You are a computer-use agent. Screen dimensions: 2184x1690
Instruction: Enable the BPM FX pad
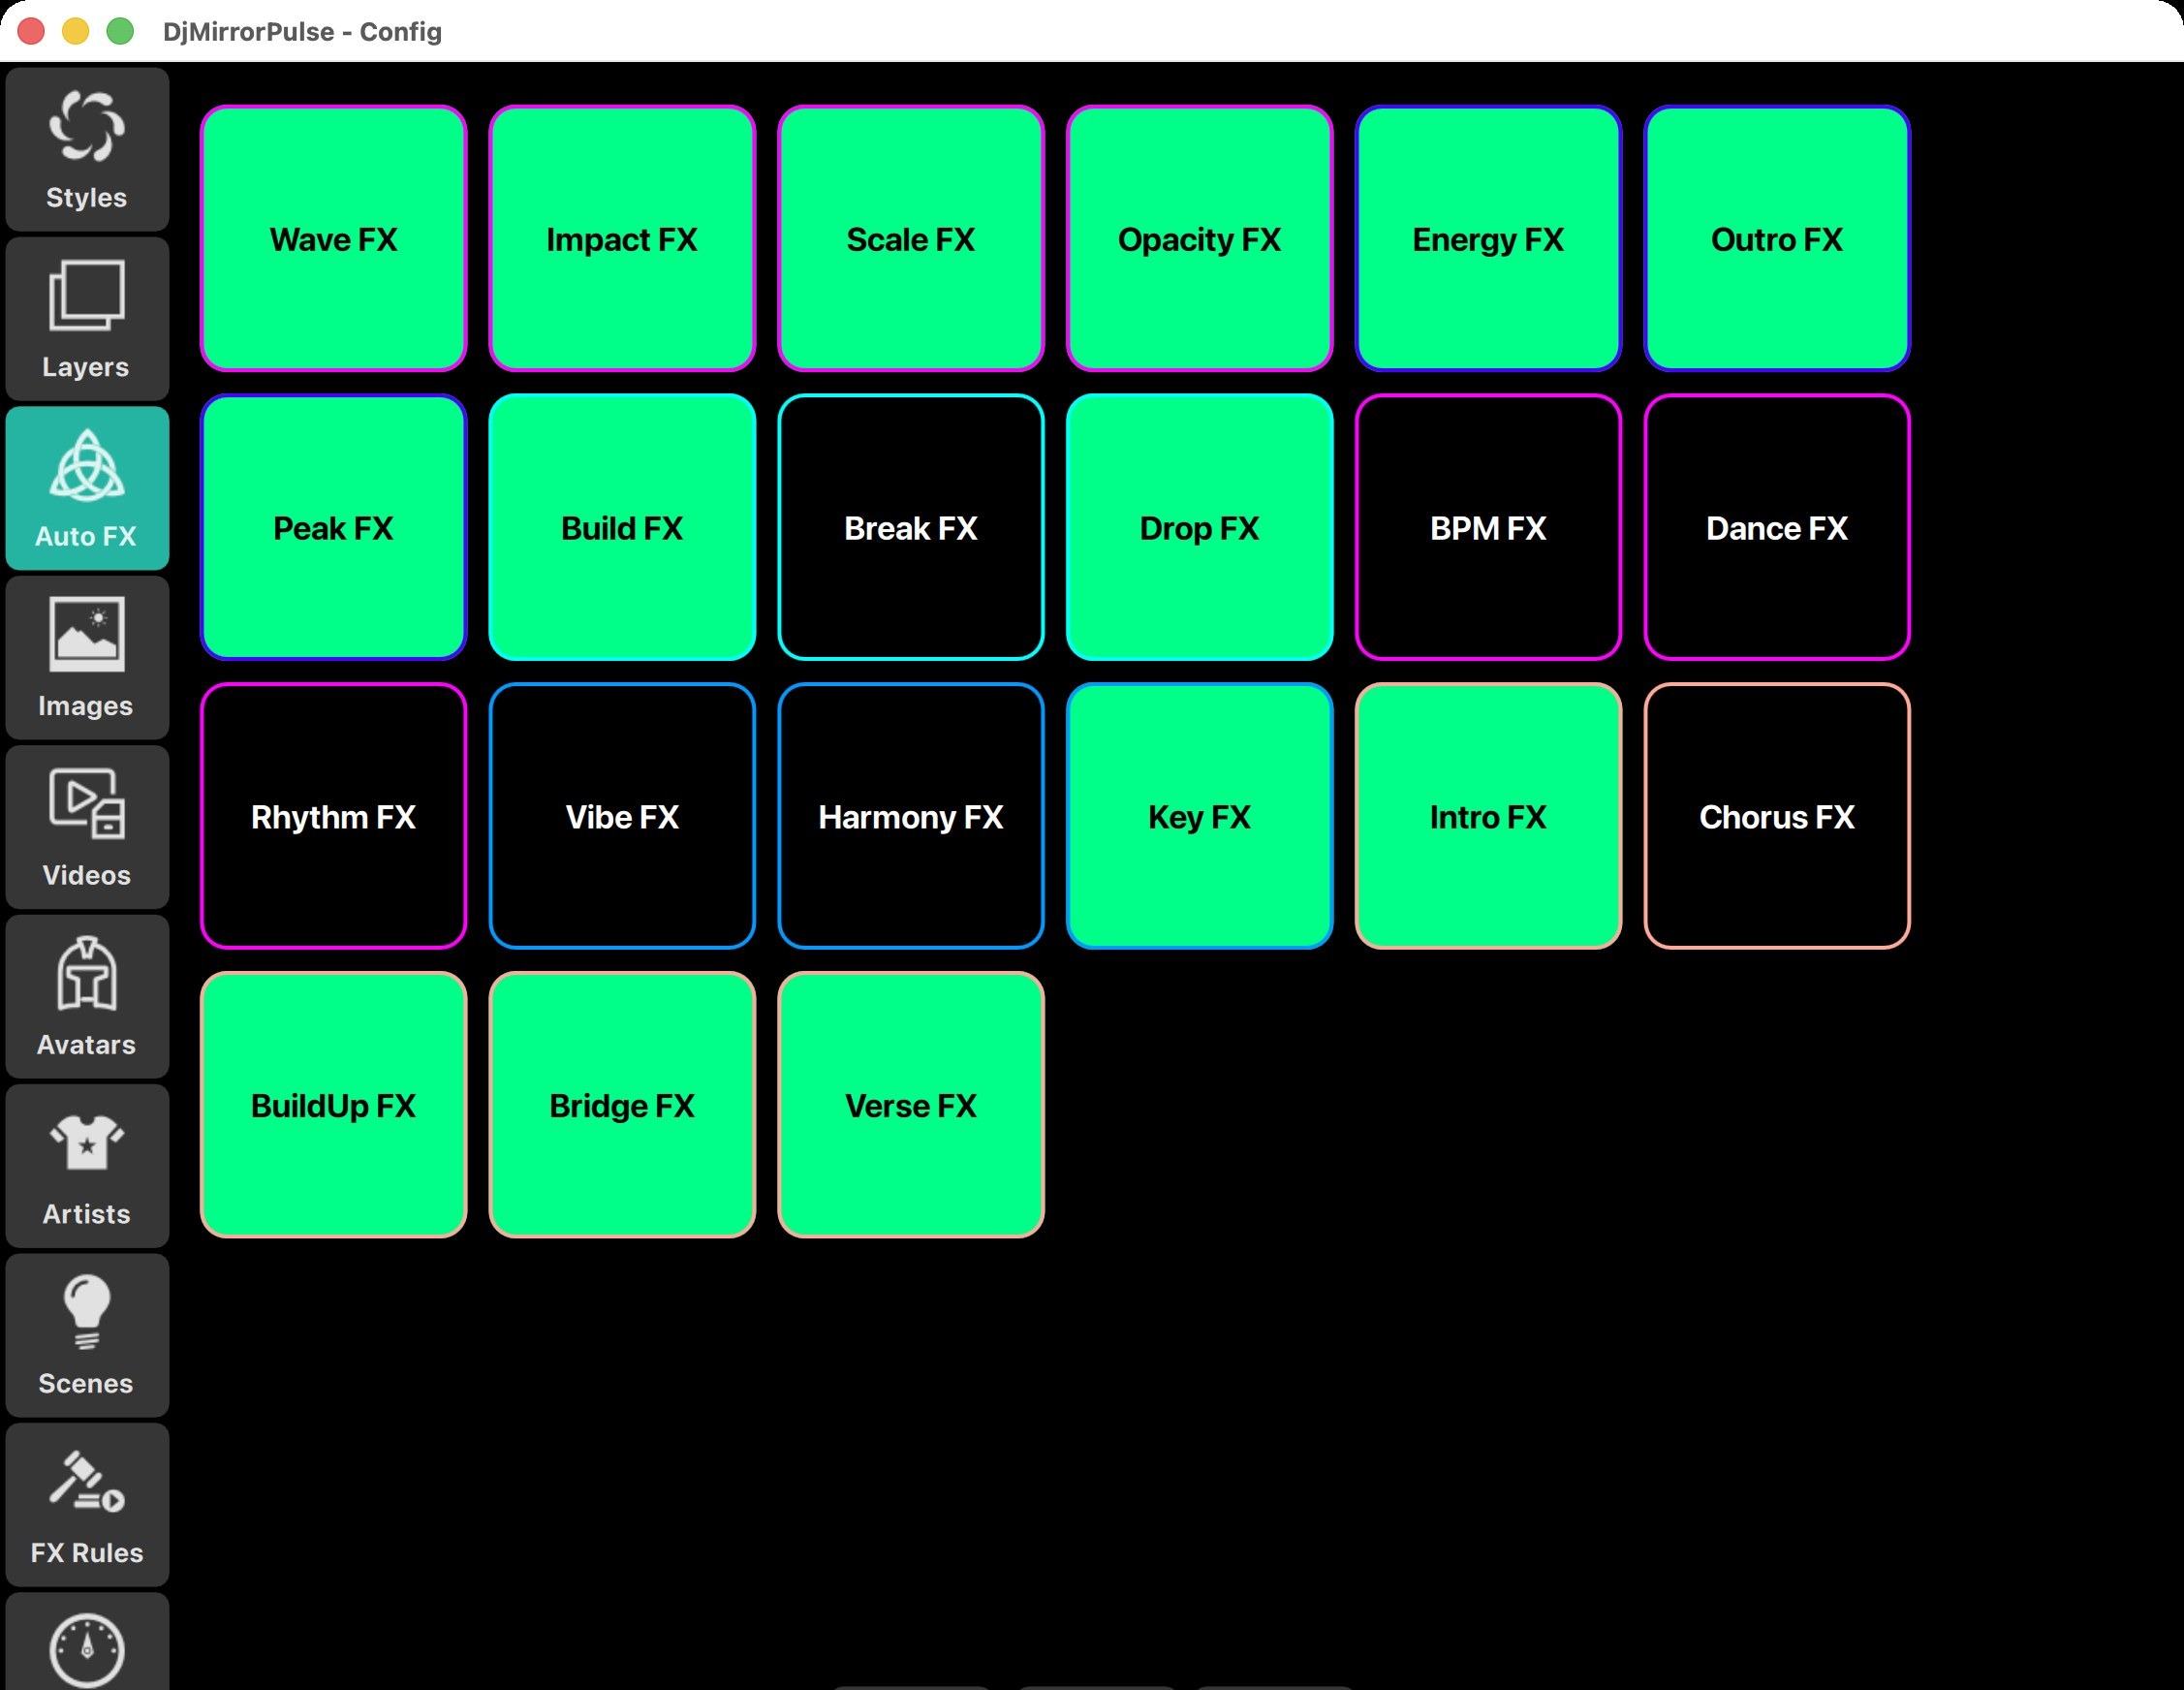pos(1488,527)
